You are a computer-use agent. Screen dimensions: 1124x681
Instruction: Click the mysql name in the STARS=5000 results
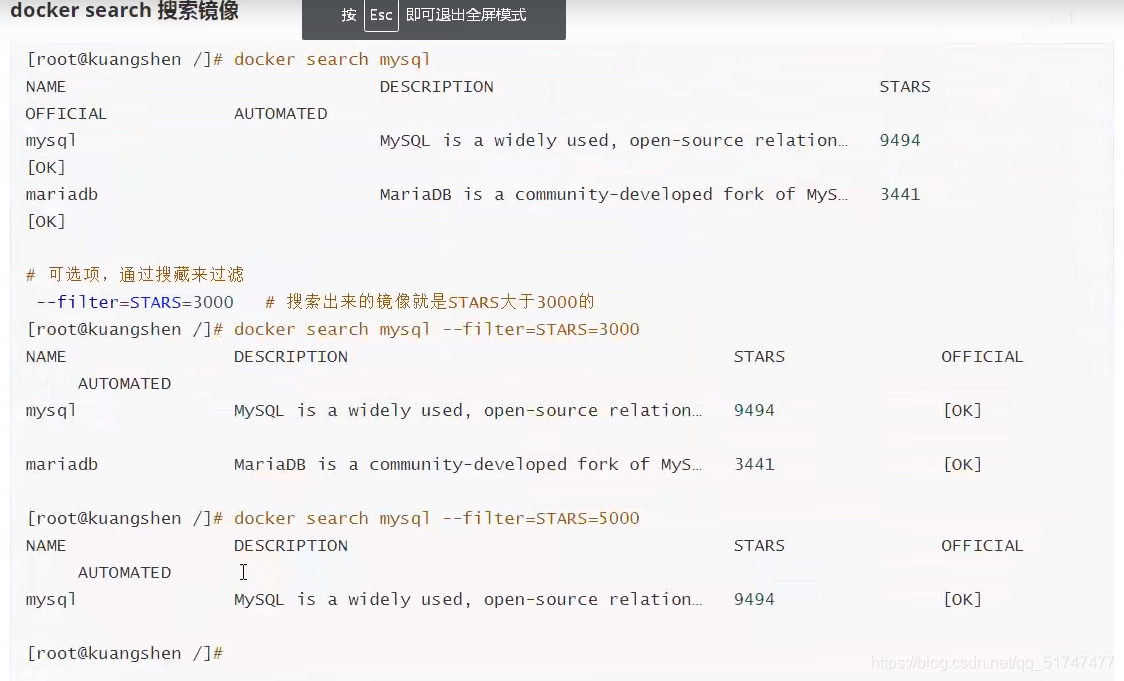[x=51, y=600]
